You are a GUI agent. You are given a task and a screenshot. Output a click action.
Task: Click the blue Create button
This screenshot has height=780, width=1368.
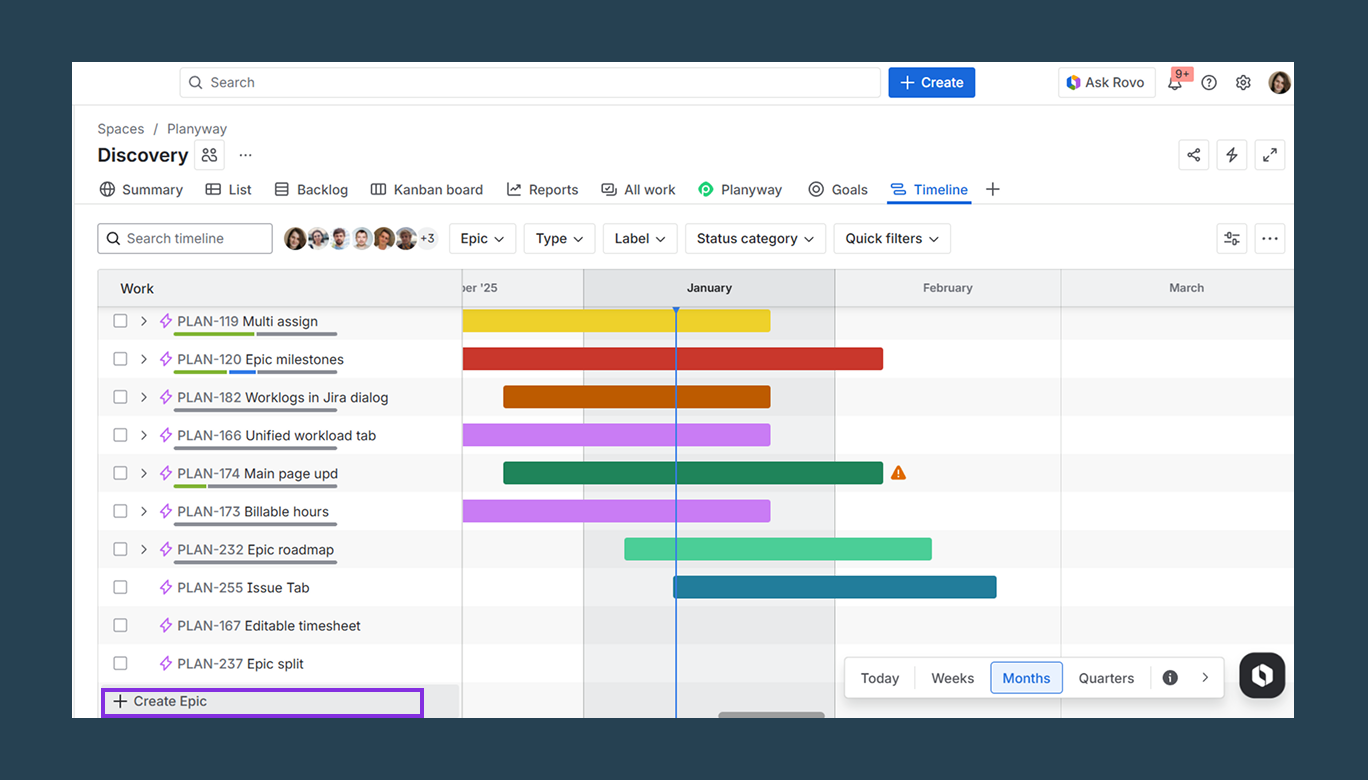point(932,83)
